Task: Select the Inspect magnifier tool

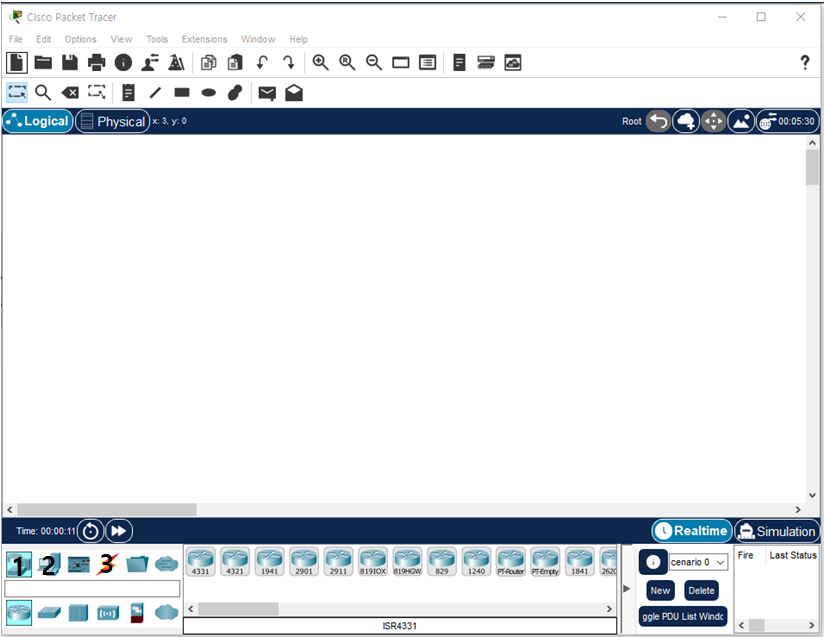Action: click(43, 93)
